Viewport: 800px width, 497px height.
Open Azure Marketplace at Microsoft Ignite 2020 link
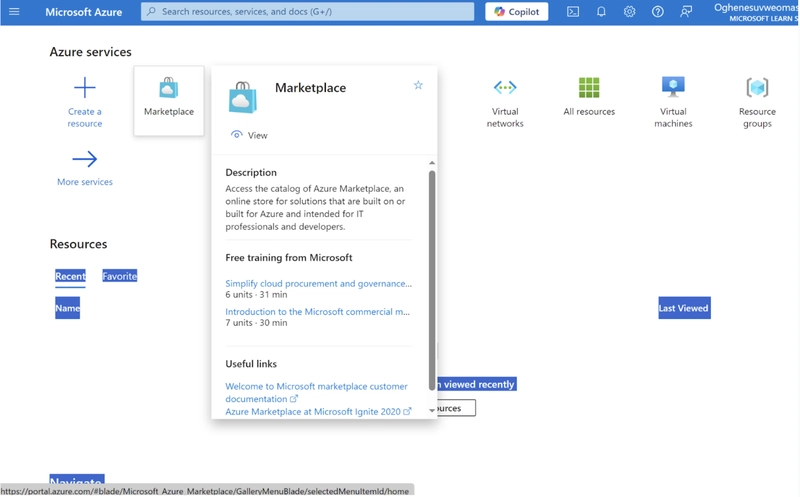[318, 411]
